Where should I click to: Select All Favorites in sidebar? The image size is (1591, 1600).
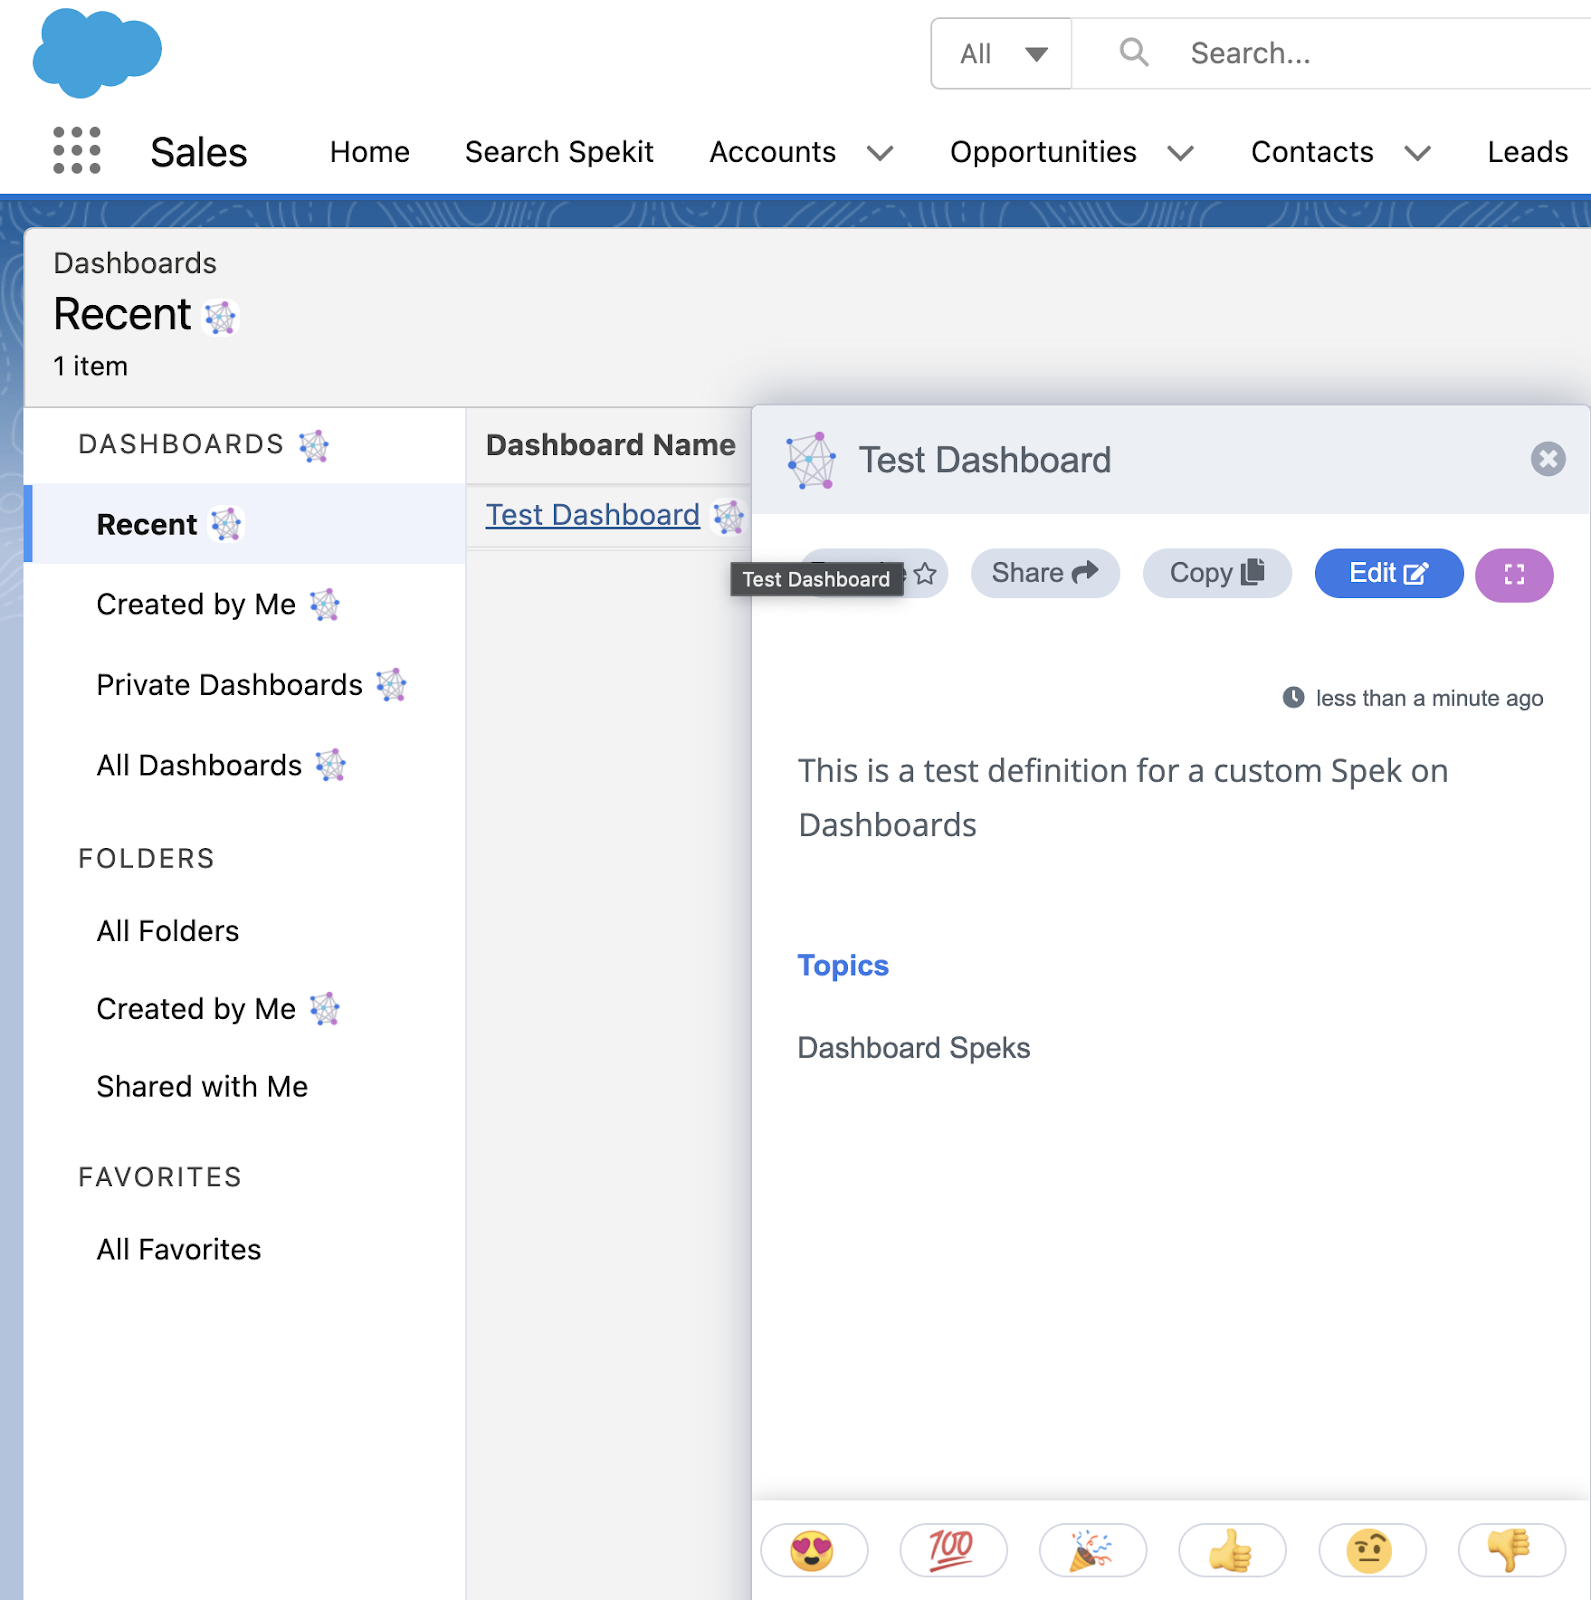(179, 1249)
